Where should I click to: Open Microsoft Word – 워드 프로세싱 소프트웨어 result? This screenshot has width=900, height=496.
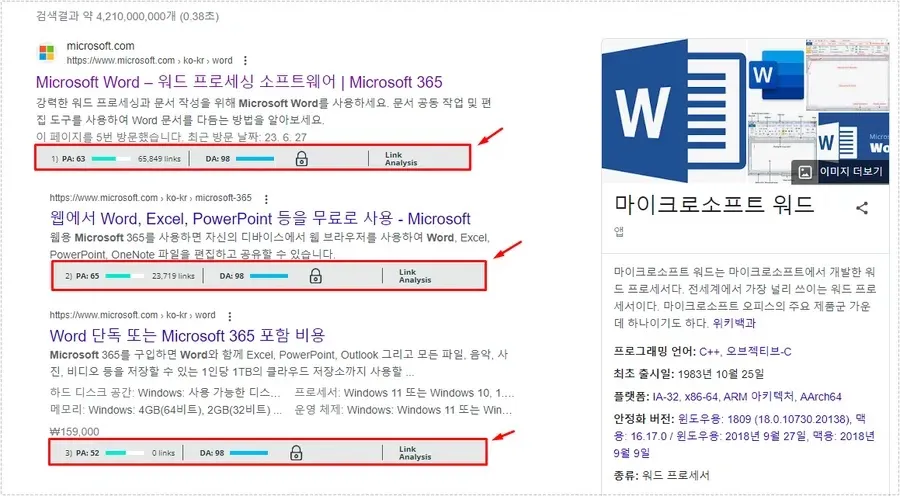pos(239,82)
